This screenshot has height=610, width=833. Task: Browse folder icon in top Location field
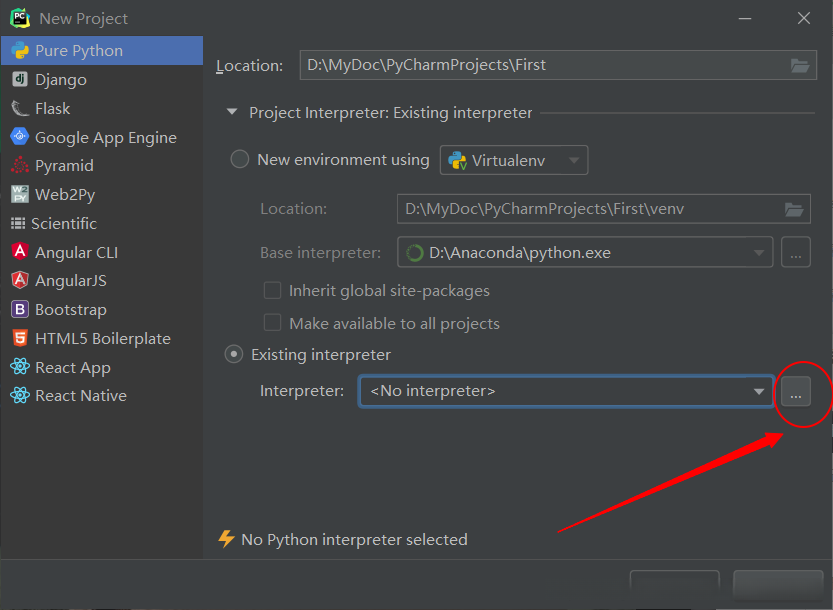click(799, 65)
